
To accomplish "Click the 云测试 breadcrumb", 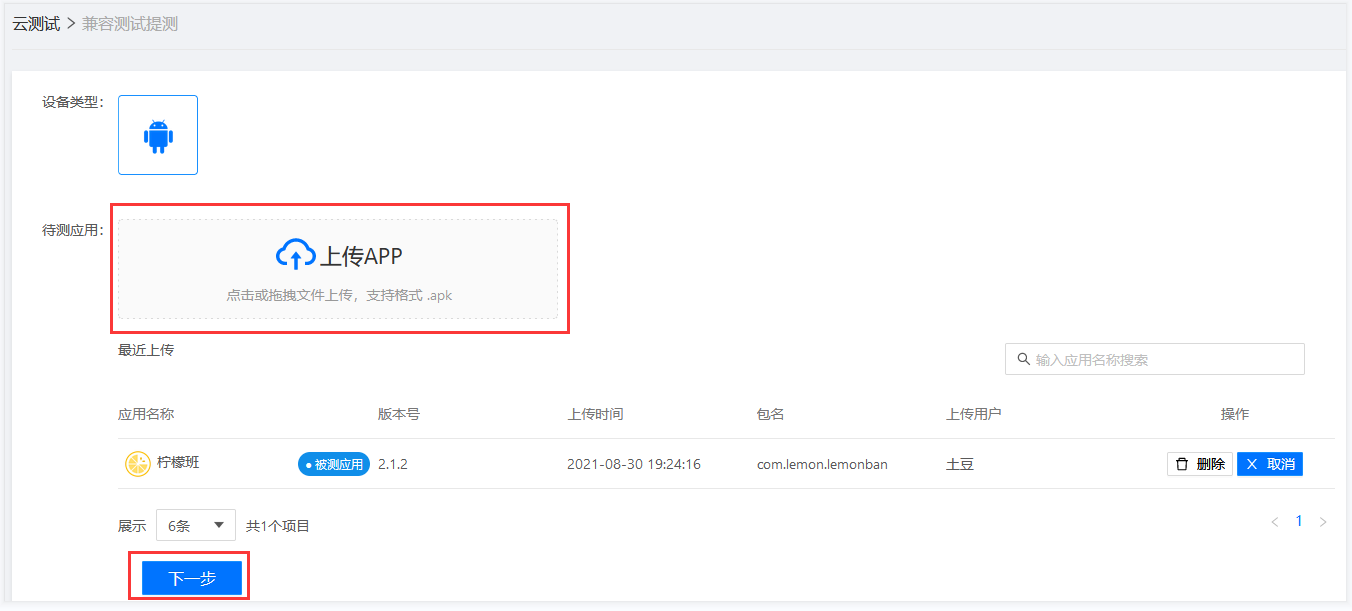I will 36,24.
